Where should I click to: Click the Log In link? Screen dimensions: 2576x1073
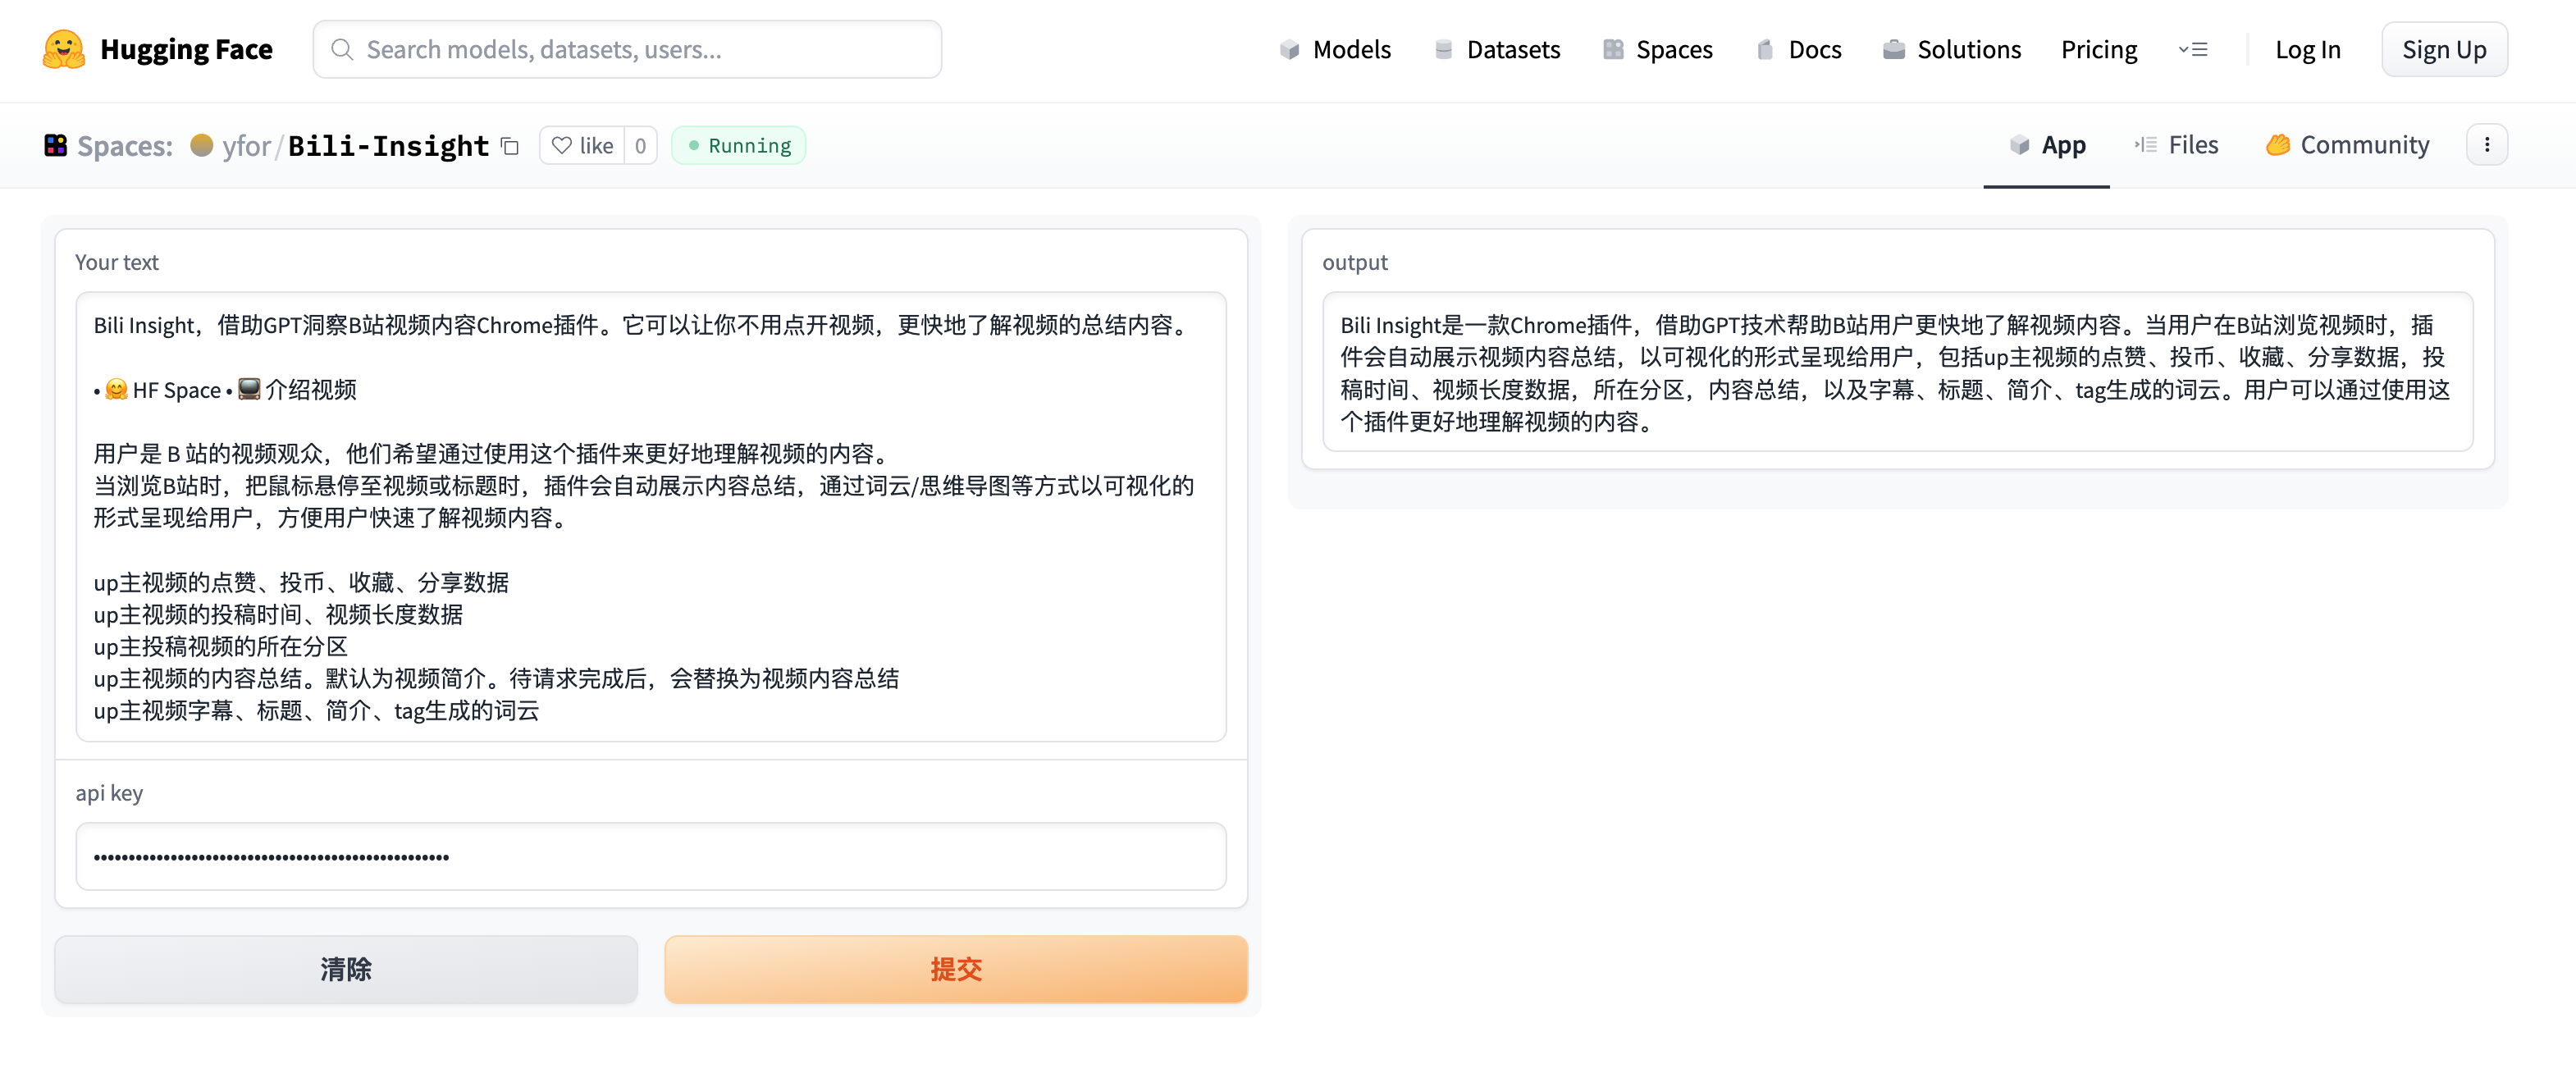click(2307, 49)
